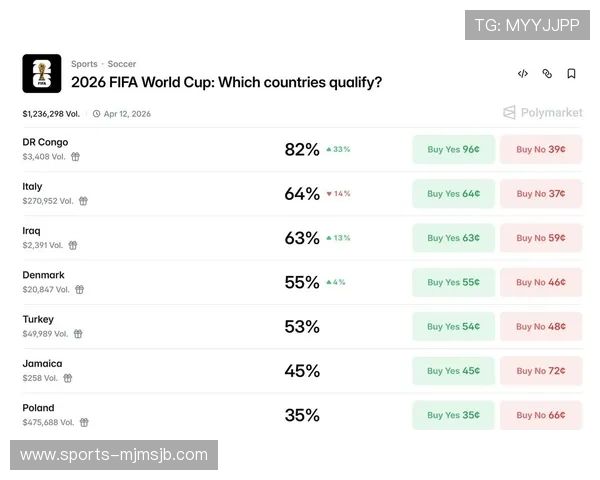Open the World Cup trophy market thumbnail
This screenshot has height=480, width=600.
pos(42,73)
